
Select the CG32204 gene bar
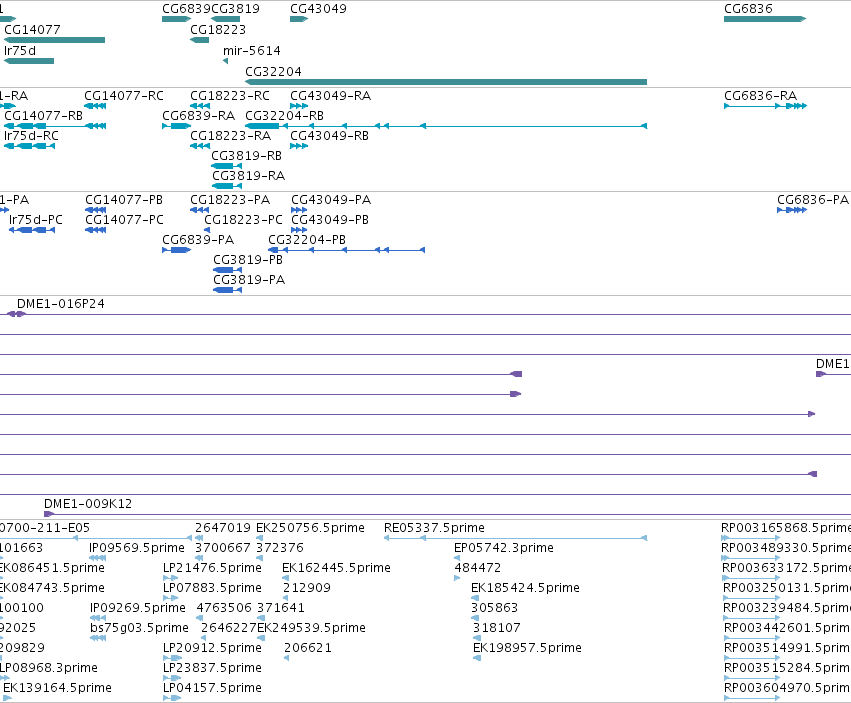click(x=446, y=82)
